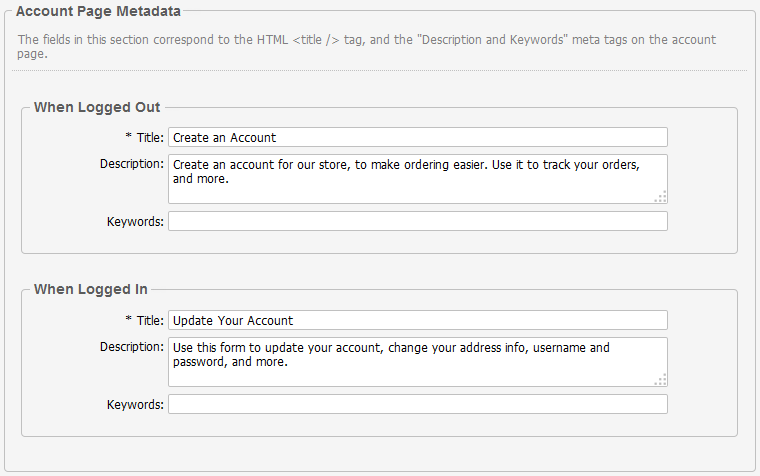Grab the resize handle of the logged-in Description box
Screen dimensions: 760x476
[x=660, y=380]
